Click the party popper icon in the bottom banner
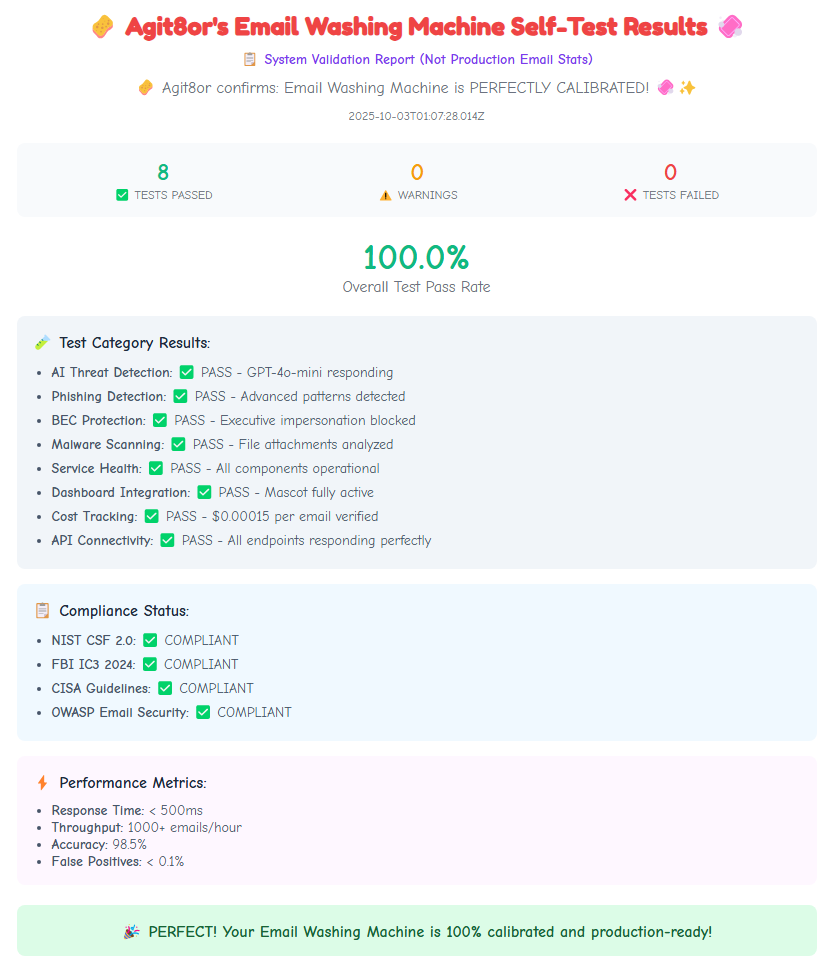This screenshot has width=833, height=966. click(132, 932)
